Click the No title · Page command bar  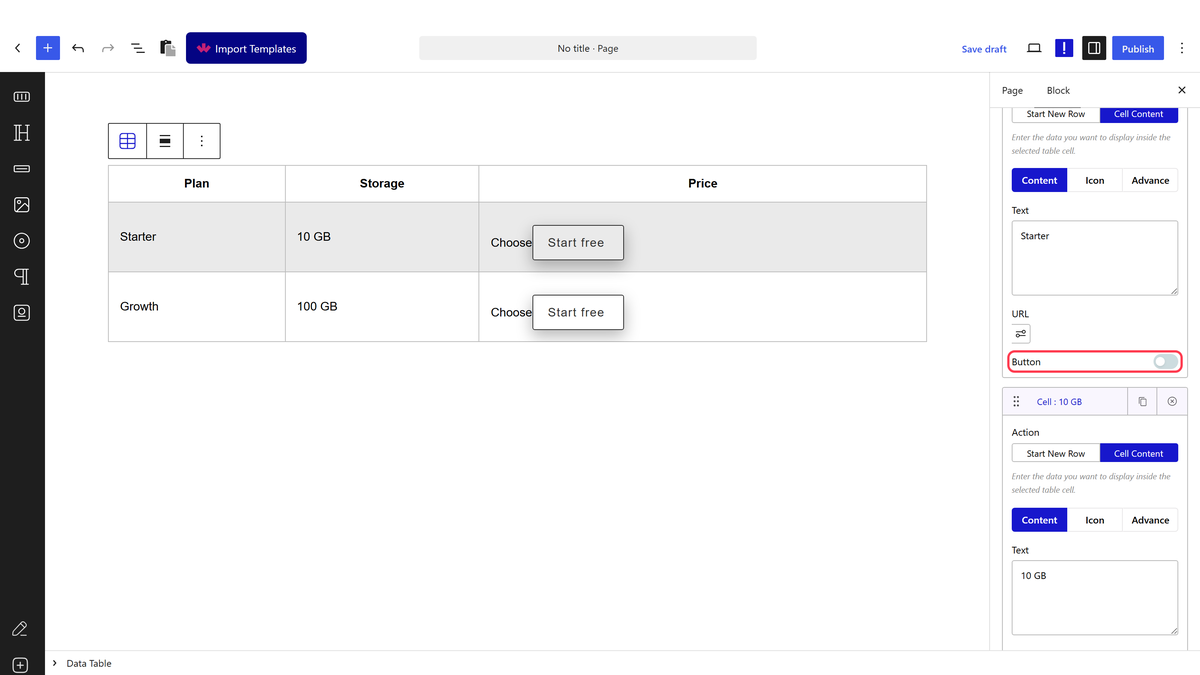pyautogui.click(x=588, y=48)
